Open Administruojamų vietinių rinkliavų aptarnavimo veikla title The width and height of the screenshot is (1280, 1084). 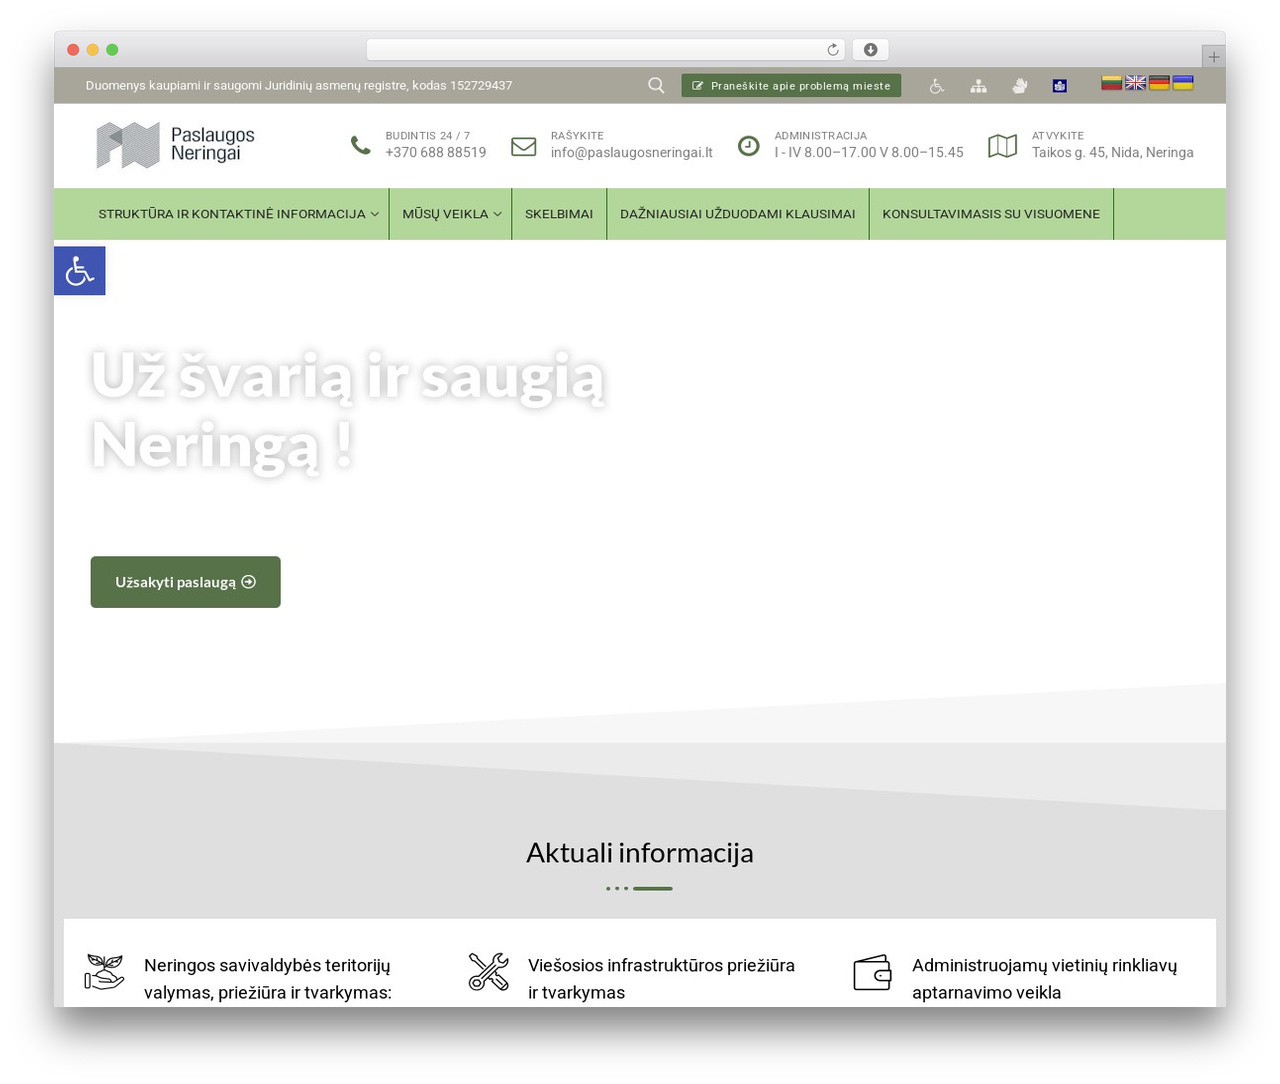1044,979
